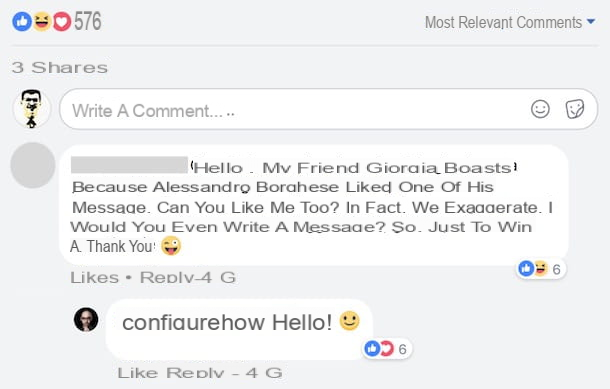Click the red heart Love reaction icon
This screenshot has width=610, height=389.
(x=61, y=21)
